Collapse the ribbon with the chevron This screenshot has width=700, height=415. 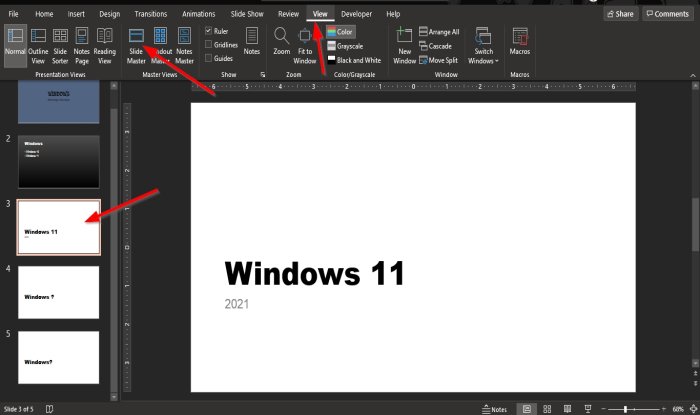tap(693, 75)
